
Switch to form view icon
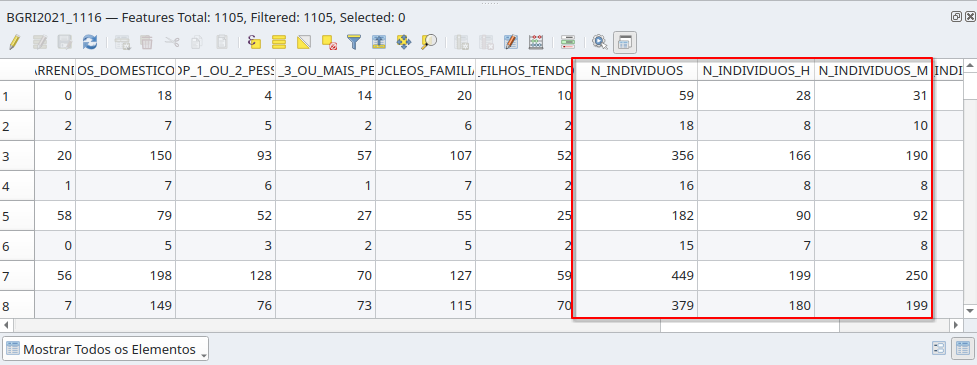coord(939,349)
